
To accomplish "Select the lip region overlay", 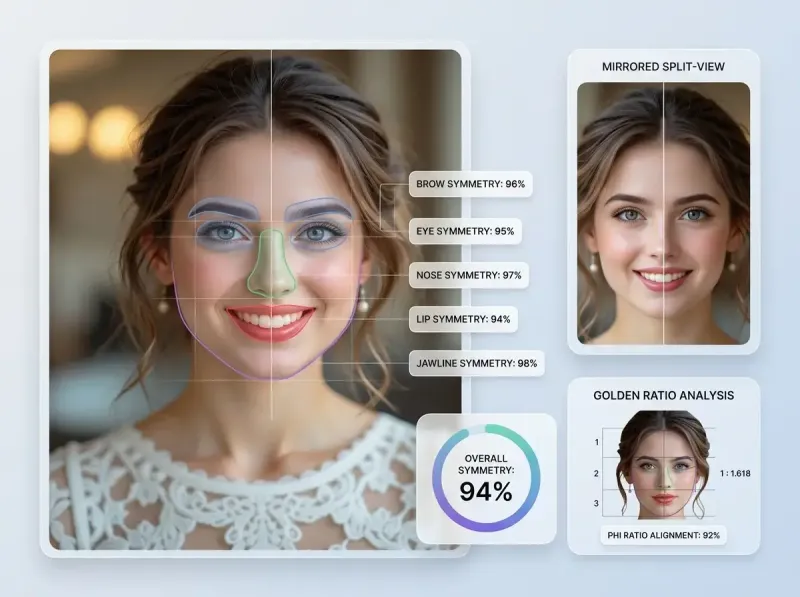I will pyautogui.click(x=270, y=322).
